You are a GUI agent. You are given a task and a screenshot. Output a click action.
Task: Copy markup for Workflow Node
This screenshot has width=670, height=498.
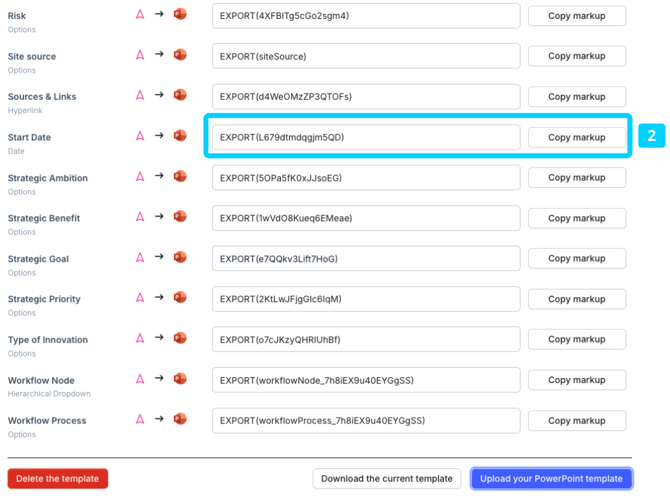pos(577,380)
